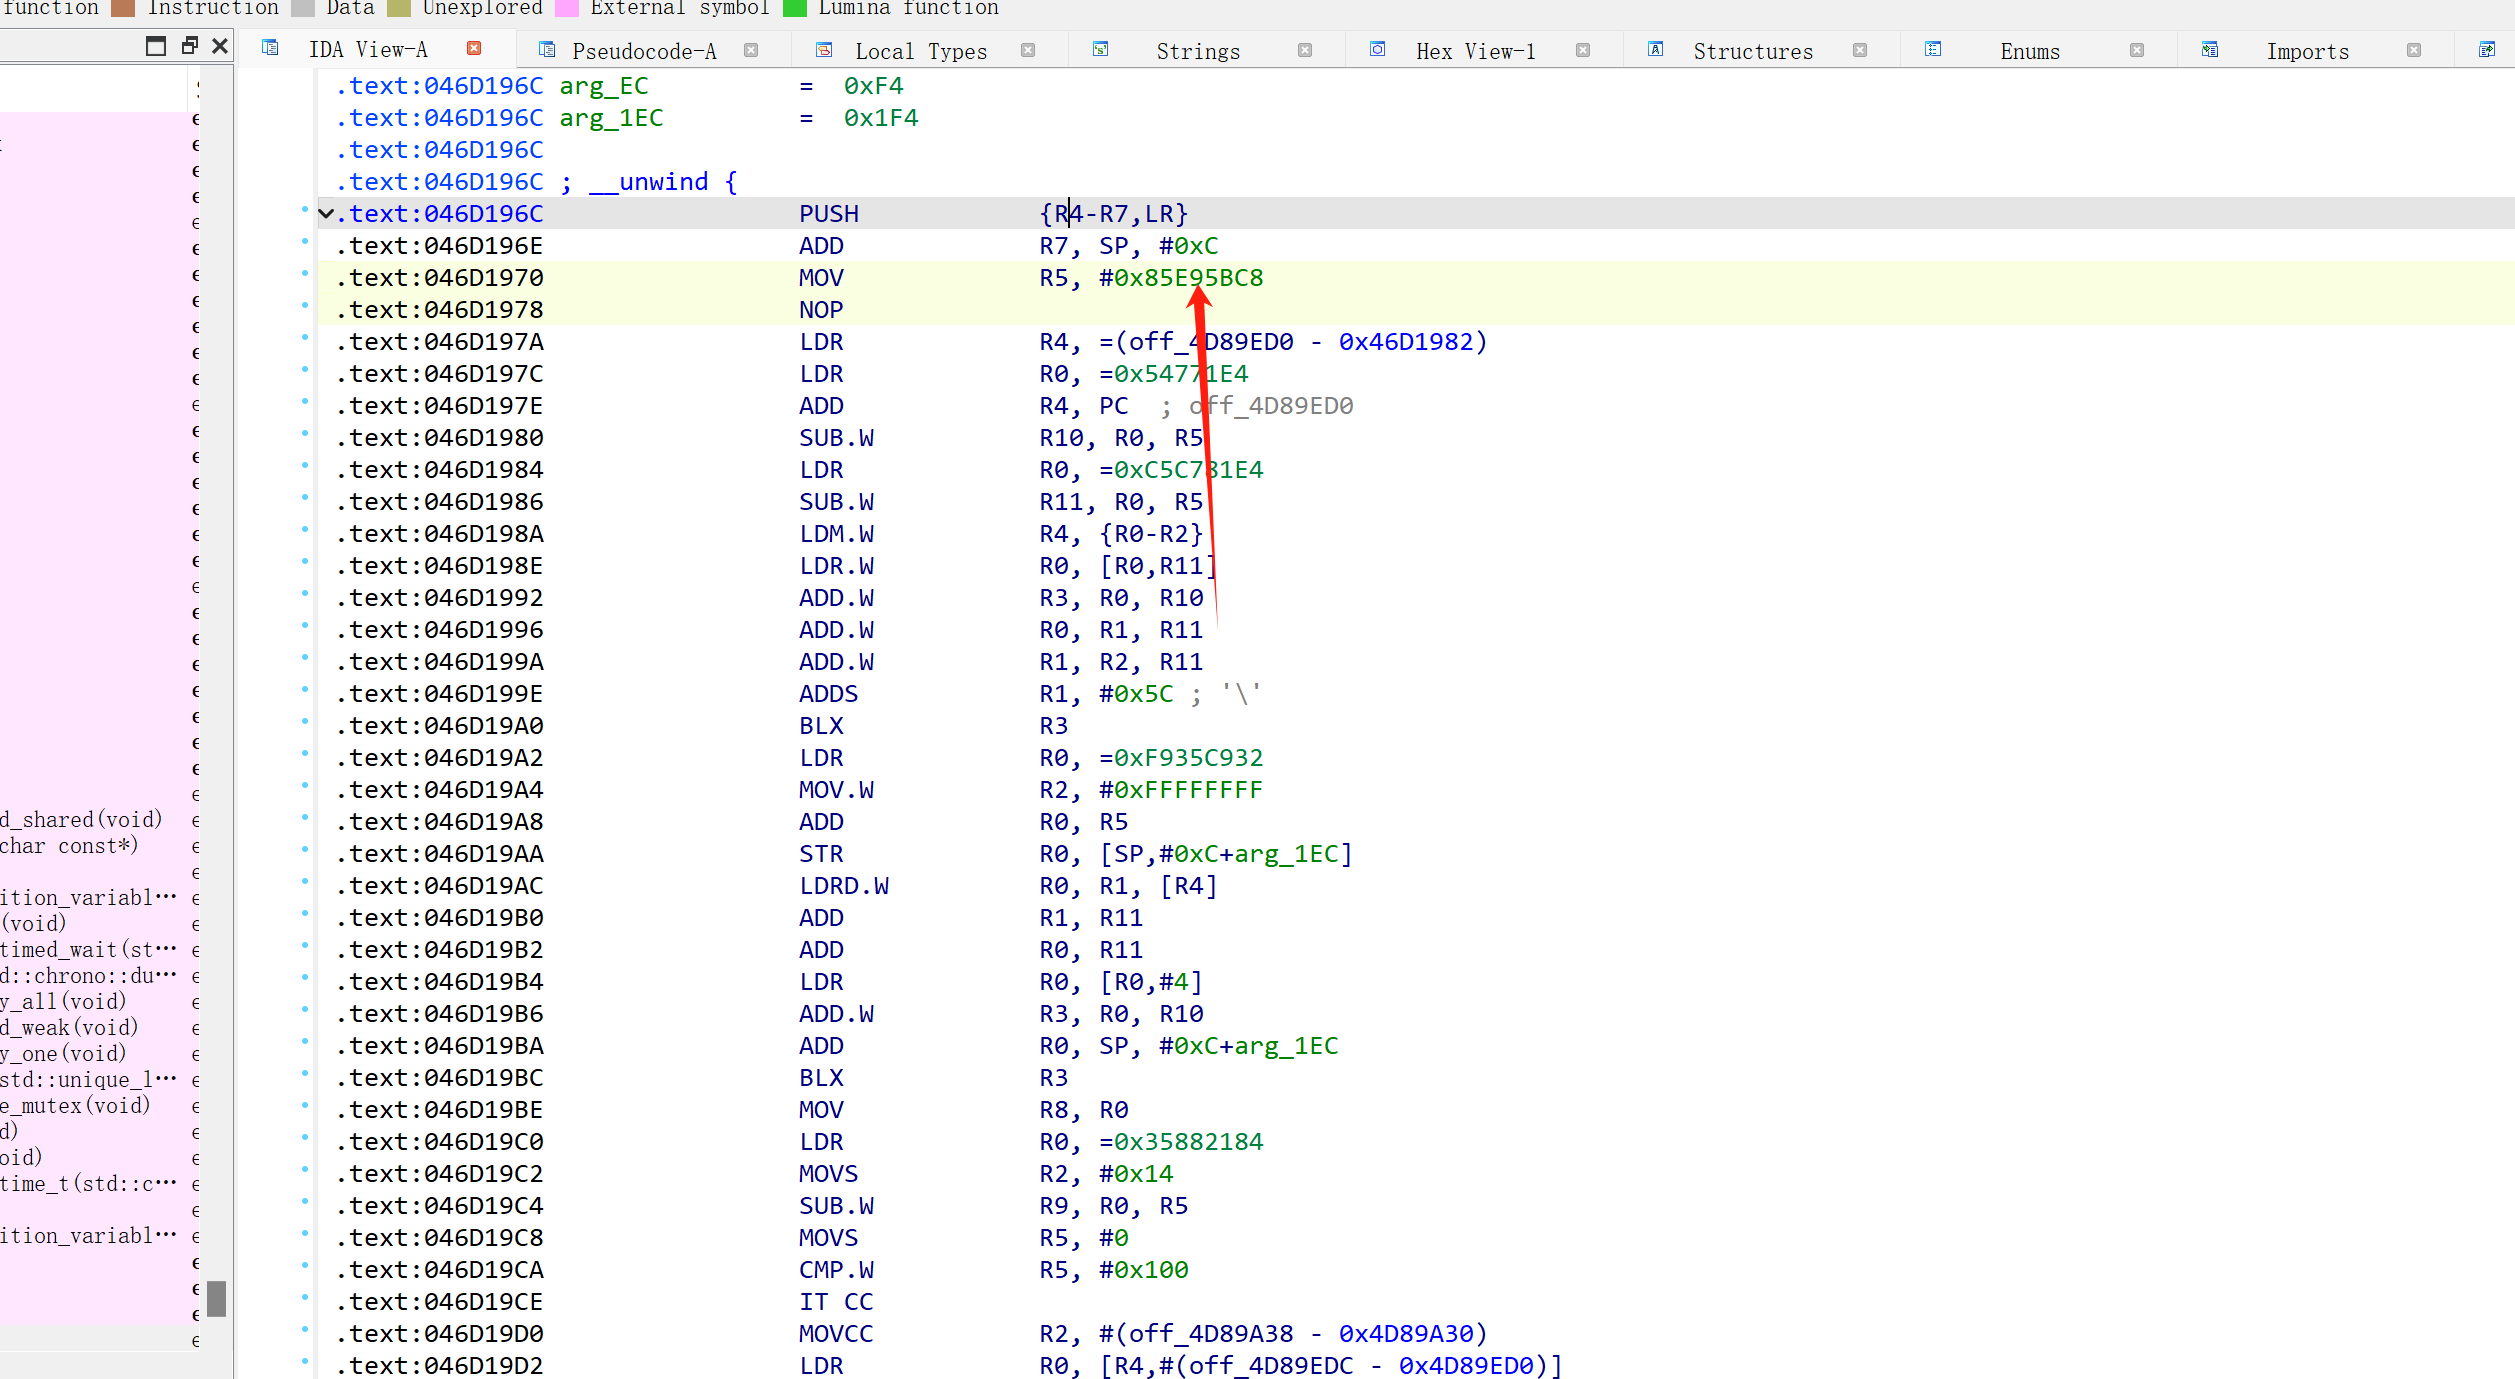This screenshot has width=2515, height=1379.
Task: Undock the functions panel with float button
Action: (189, 46)
